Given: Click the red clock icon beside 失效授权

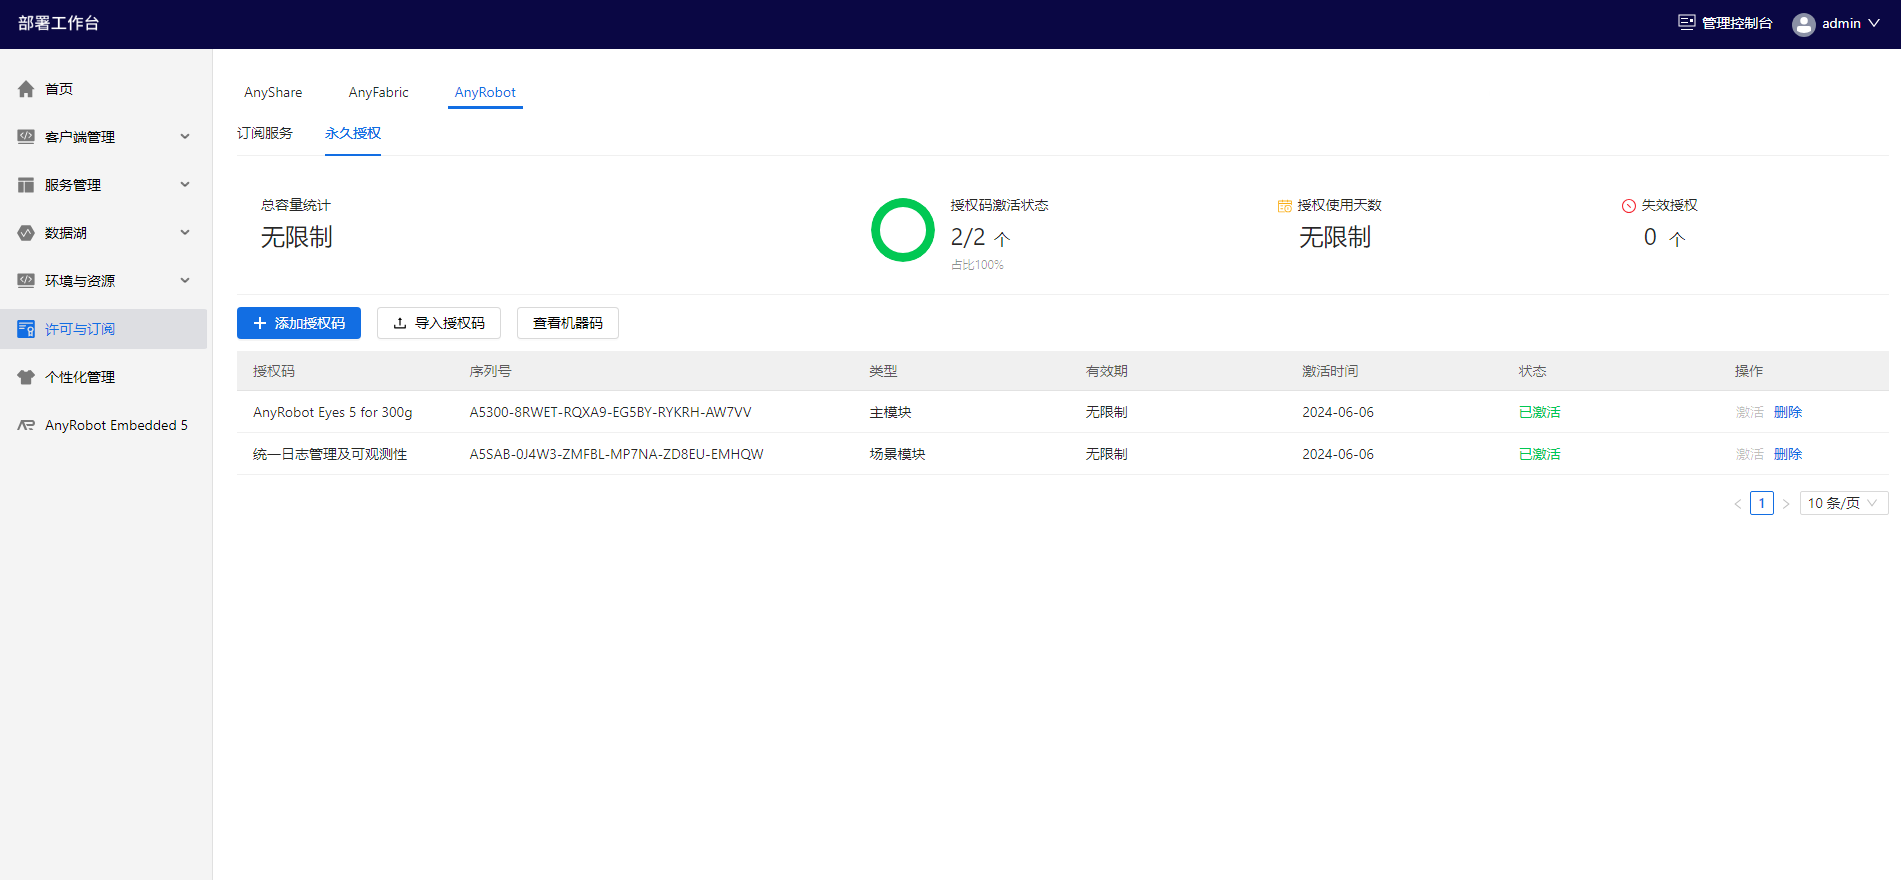Looking at the screenshot, I should click(1629, 206).
